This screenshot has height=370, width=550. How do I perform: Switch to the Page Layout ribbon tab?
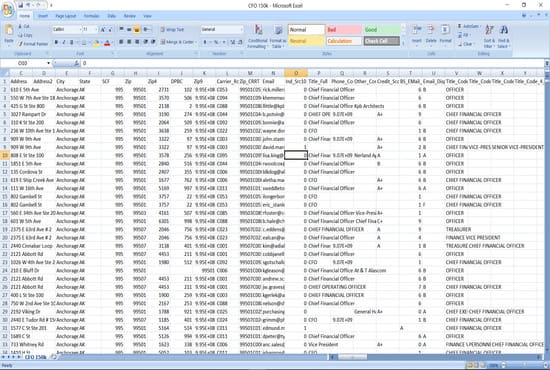pos(66,16)
